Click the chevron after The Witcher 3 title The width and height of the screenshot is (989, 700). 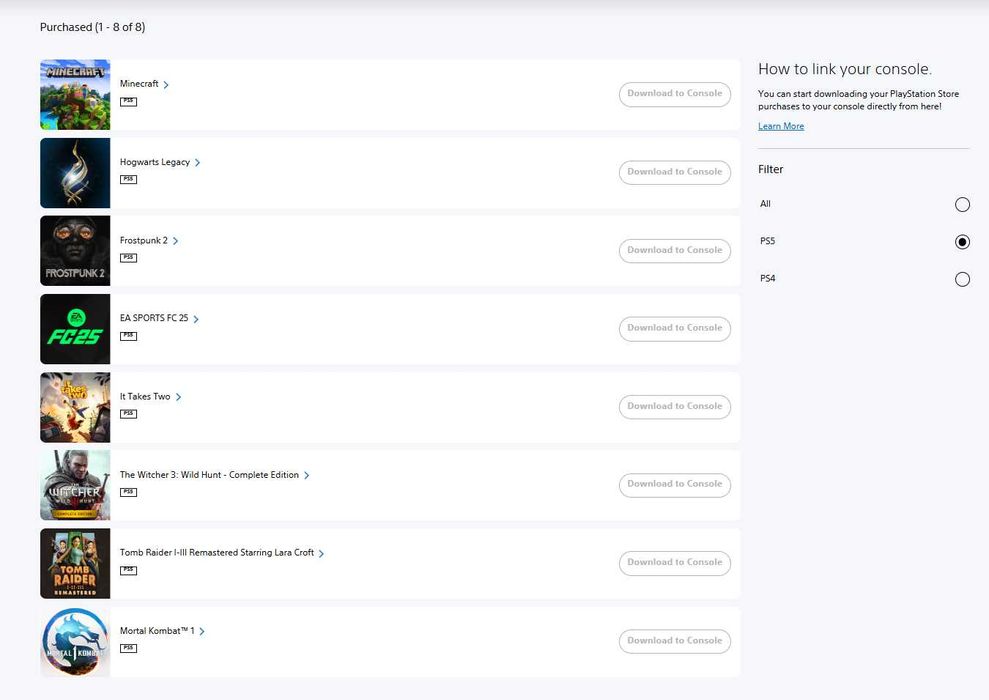point(307,475)
